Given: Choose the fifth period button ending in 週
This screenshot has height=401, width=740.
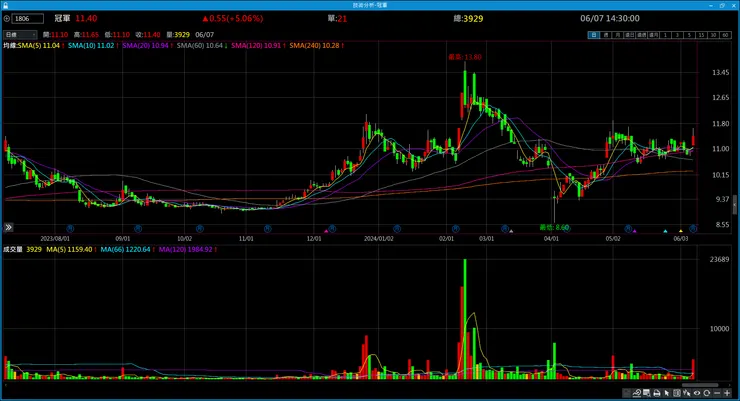Looking at the screenshot, I should point(642,35).
